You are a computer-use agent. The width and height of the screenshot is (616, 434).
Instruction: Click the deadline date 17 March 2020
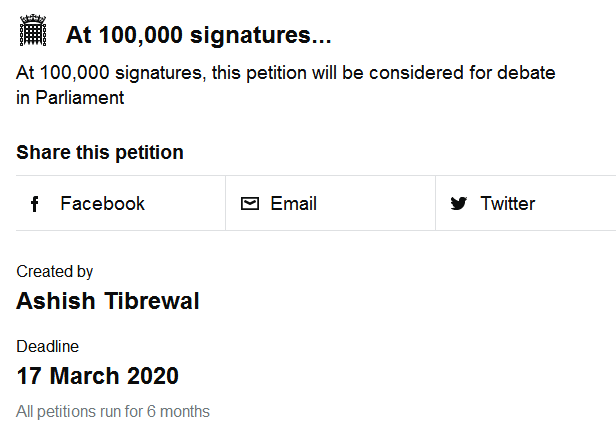pos(97,376)
